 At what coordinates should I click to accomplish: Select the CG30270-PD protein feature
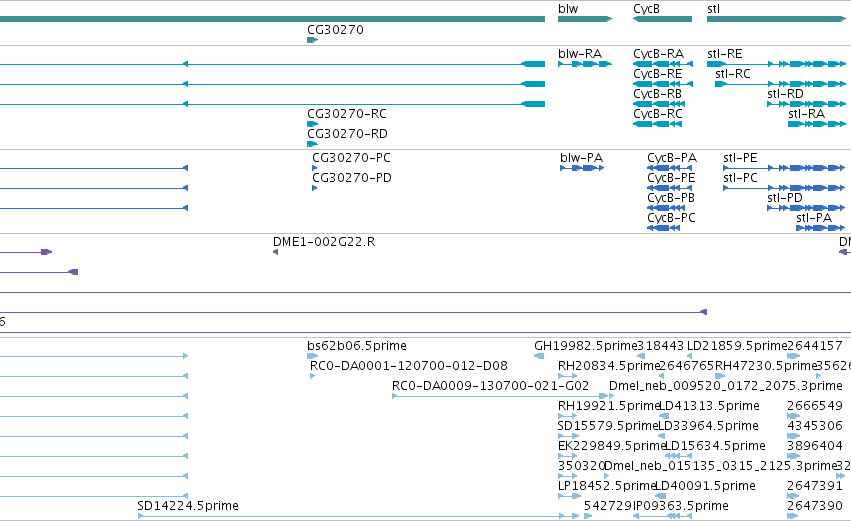[314, 188]
